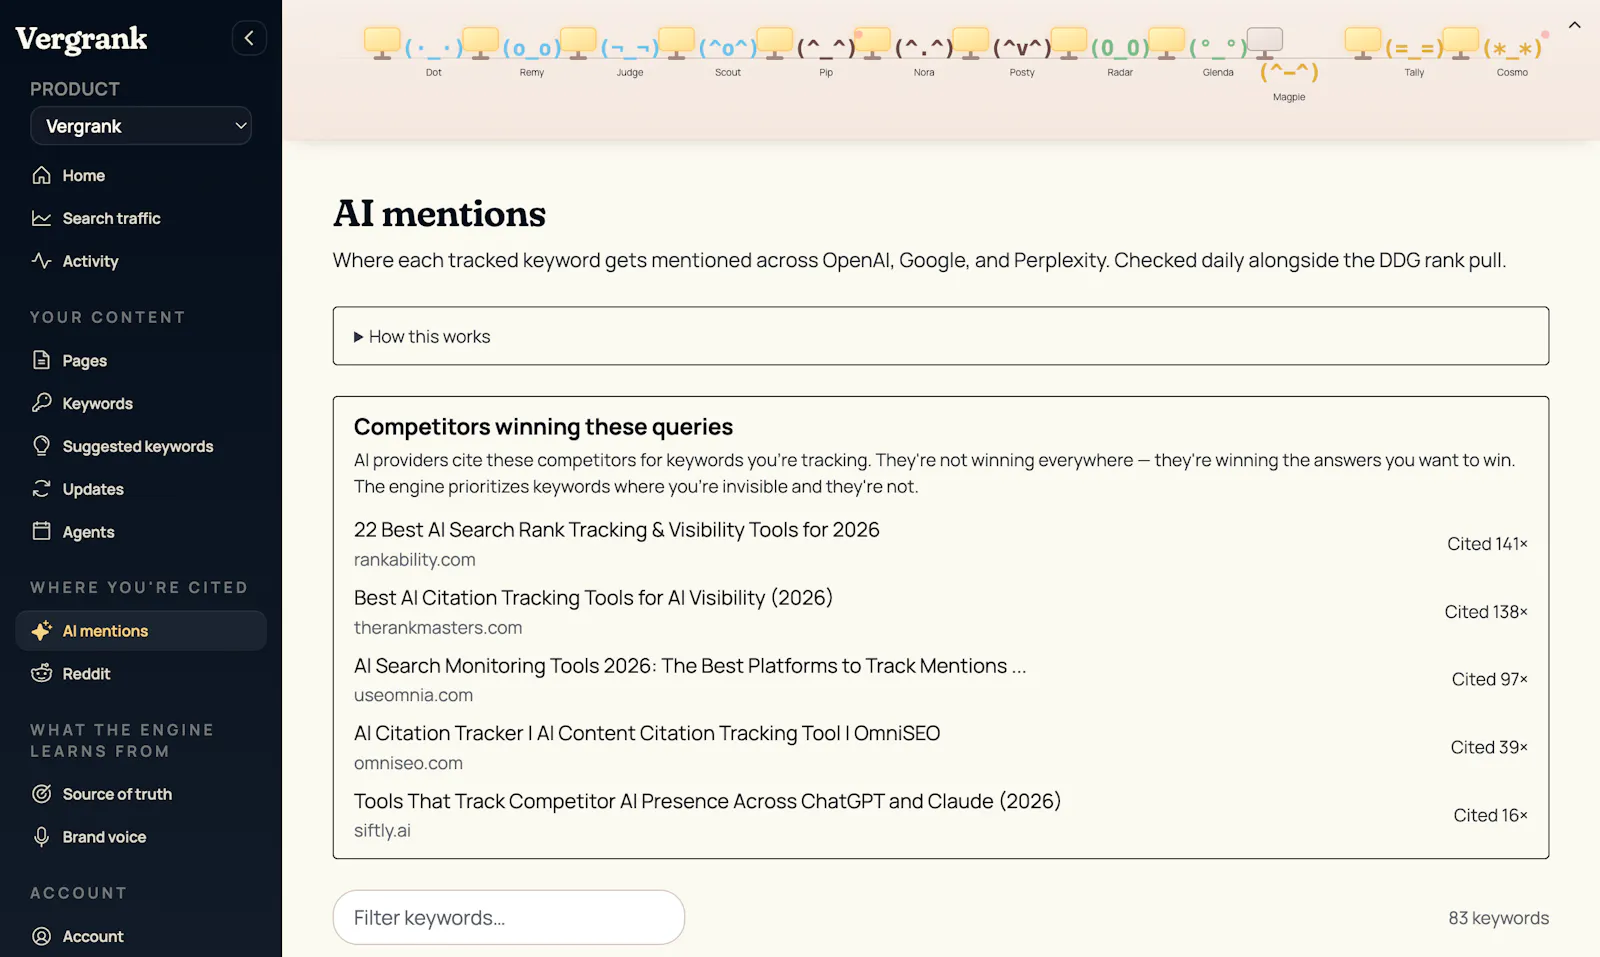The image size is (1600, 957).
Task: Open the Vergrank product dropdown
Action: click(141, 126)
